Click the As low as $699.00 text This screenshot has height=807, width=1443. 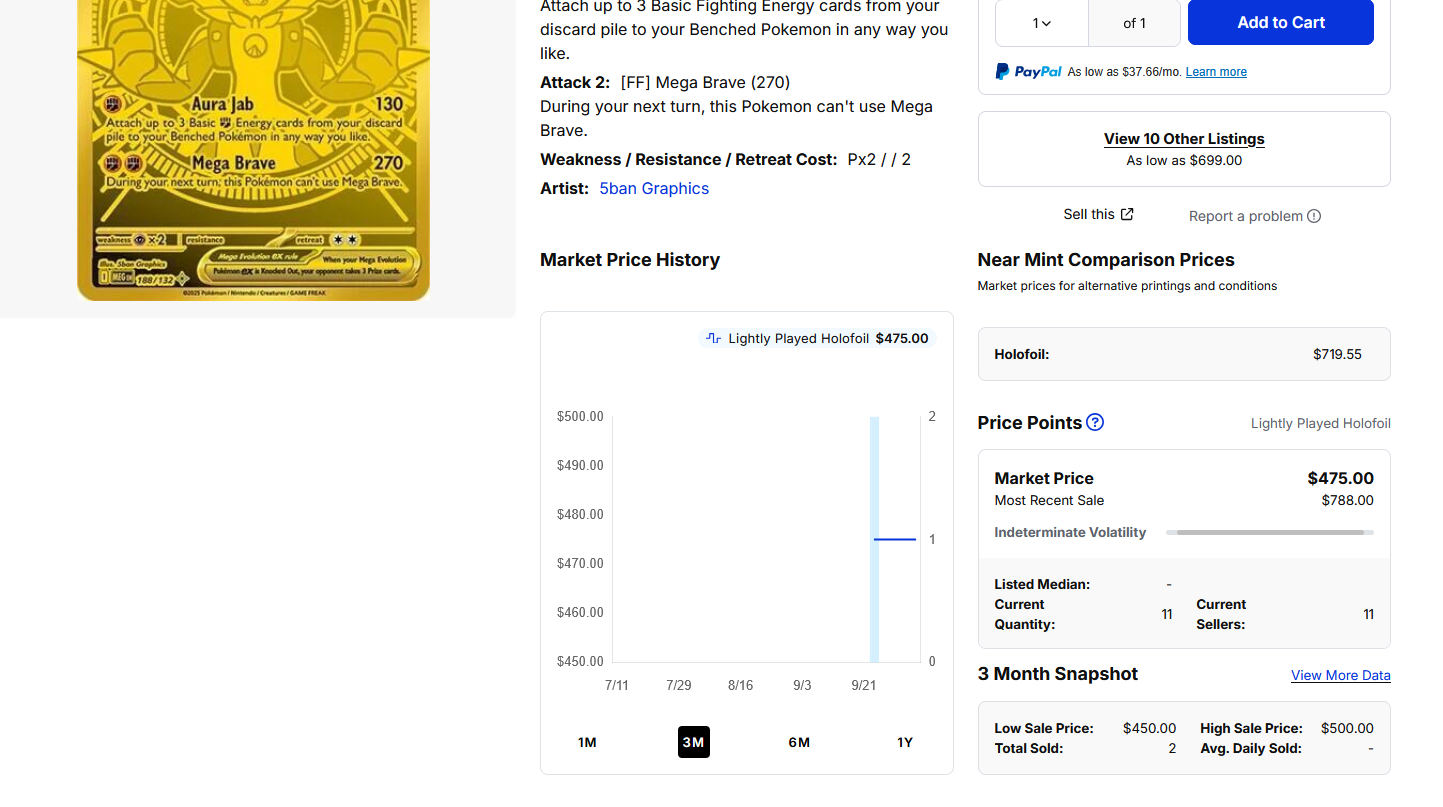pos(1184,160)
